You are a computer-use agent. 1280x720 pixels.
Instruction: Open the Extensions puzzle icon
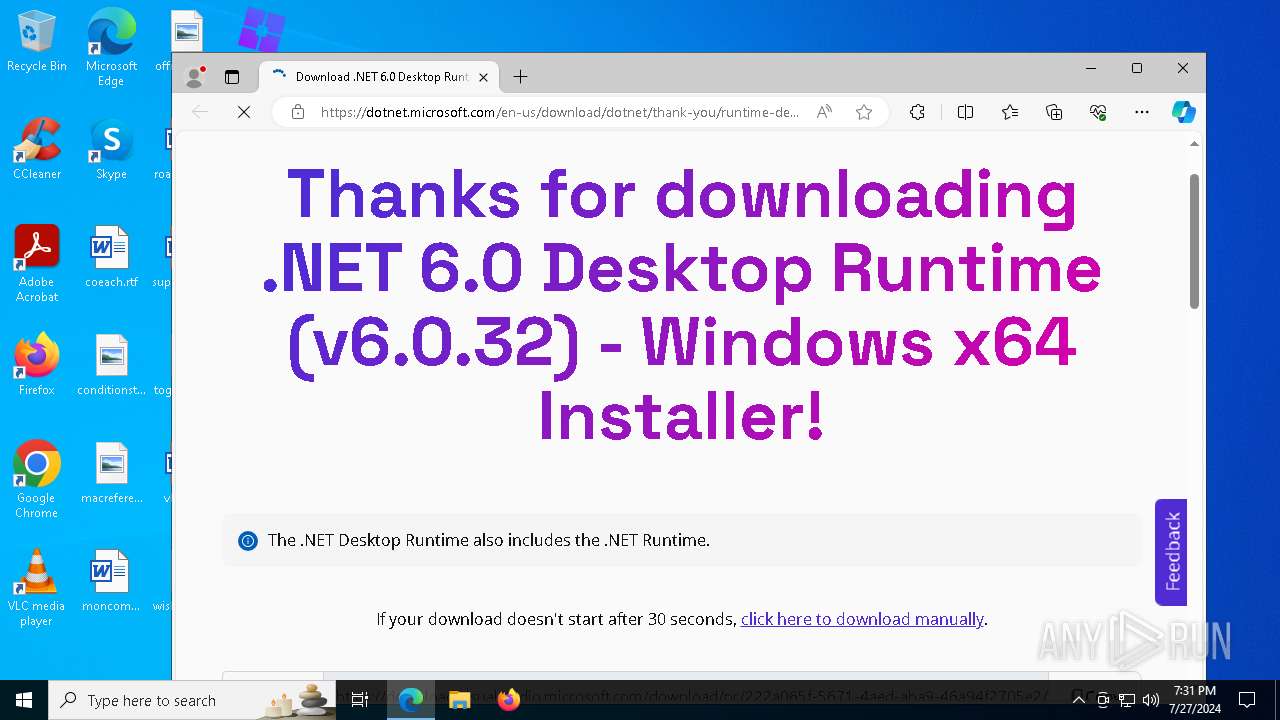pyautogui.click(x=917, y=112)
